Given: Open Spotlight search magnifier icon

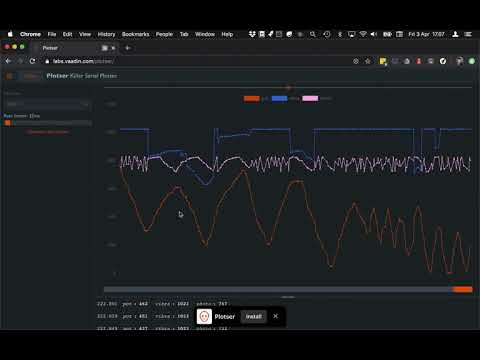Looking at the screenshot, I should point(312,34).
